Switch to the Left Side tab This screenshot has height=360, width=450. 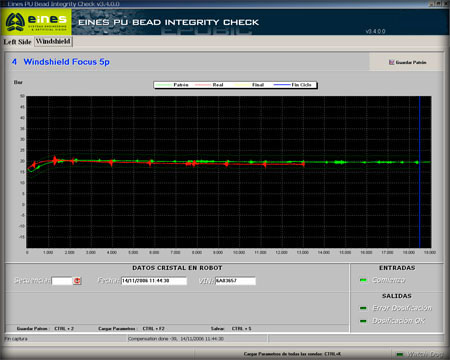[17, 42]
